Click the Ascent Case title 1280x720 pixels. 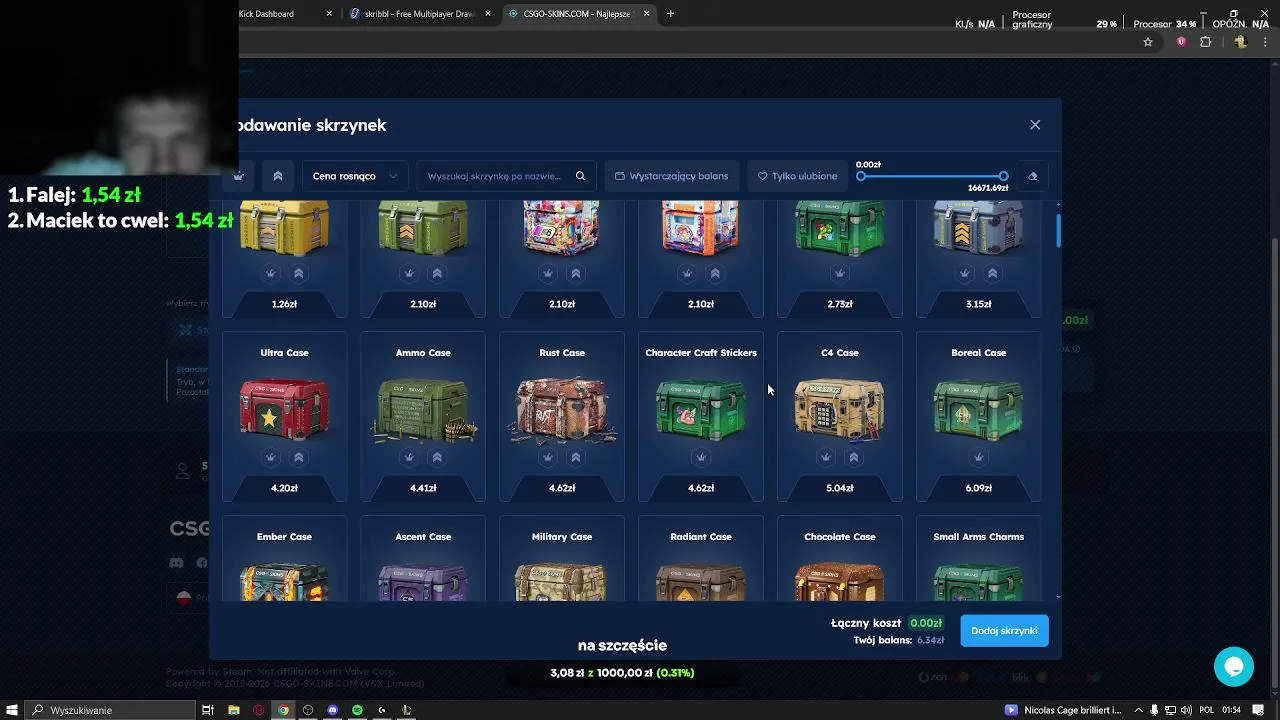423,537
